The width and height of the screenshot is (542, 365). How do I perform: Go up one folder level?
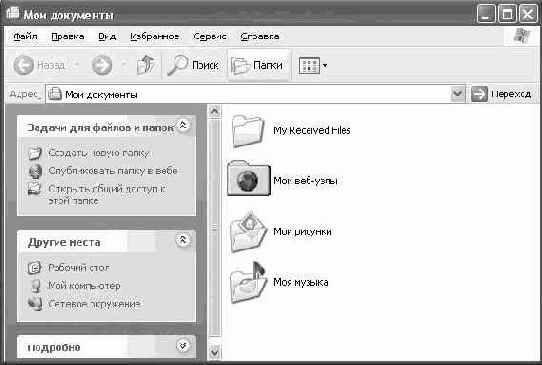tap(146, 65)
